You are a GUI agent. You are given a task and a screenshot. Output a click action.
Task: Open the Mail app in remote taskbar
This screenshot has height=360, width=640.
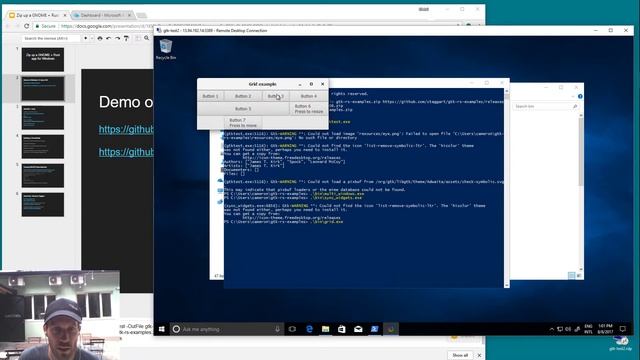click(x=358, y=329)
